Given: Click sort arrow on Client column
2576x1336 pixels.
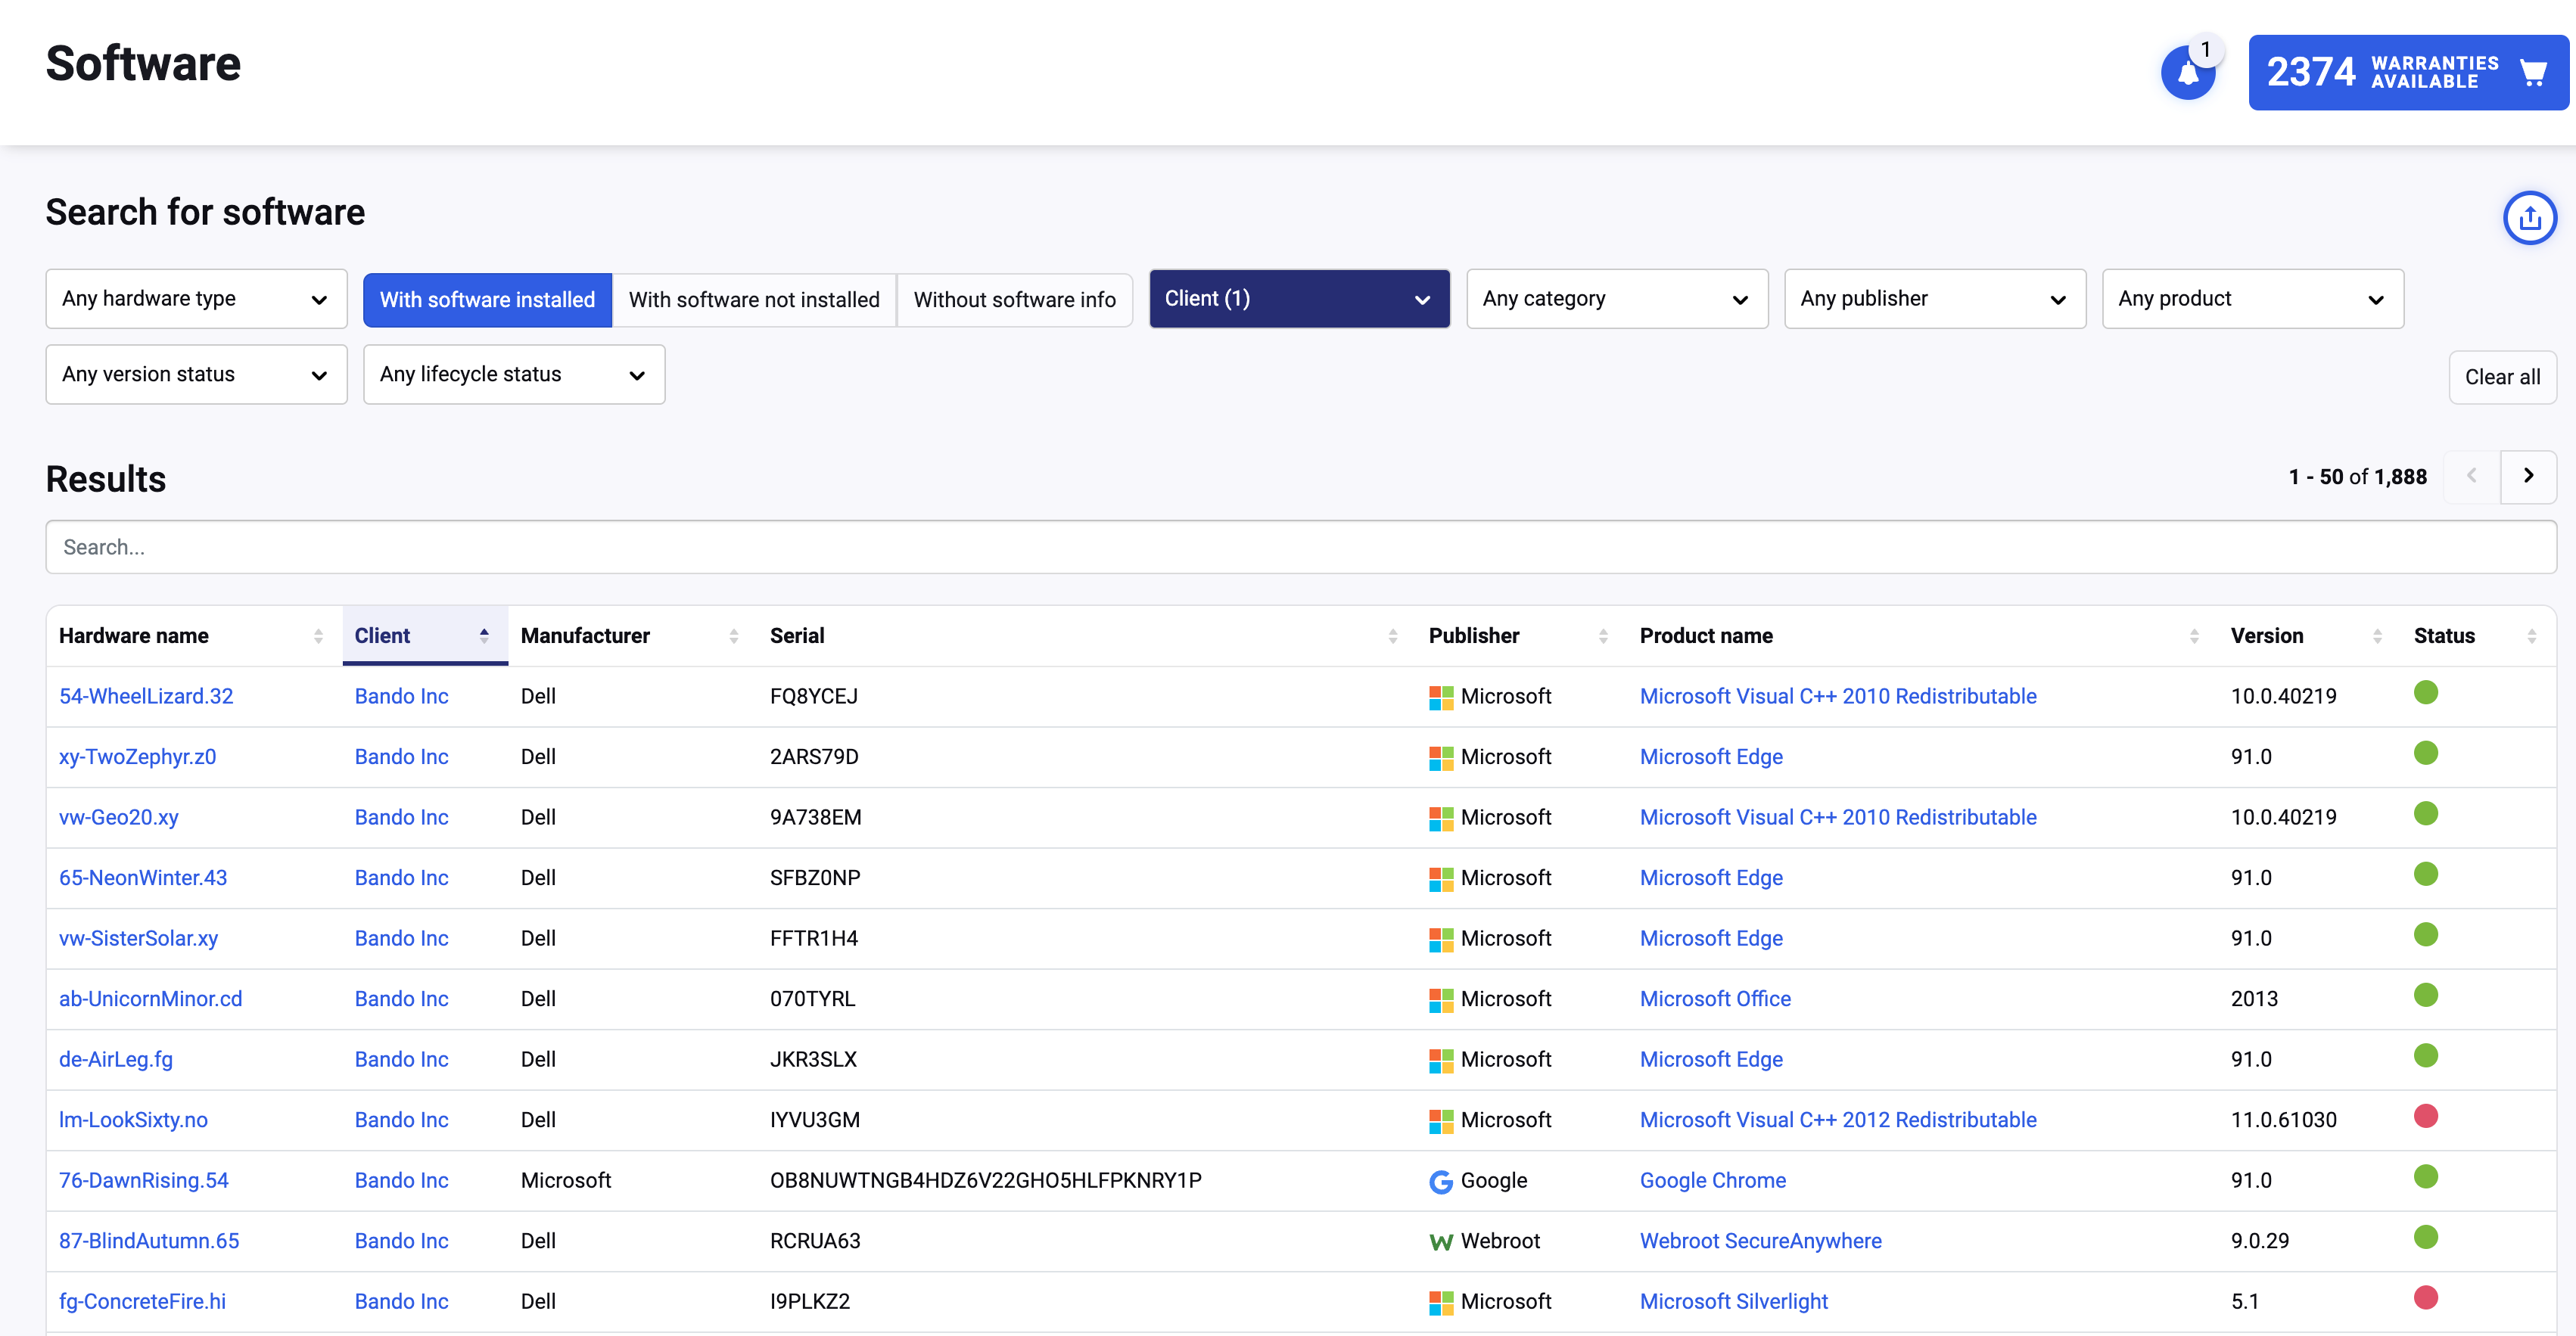Looking at the screenshot, I should (484, 636).
